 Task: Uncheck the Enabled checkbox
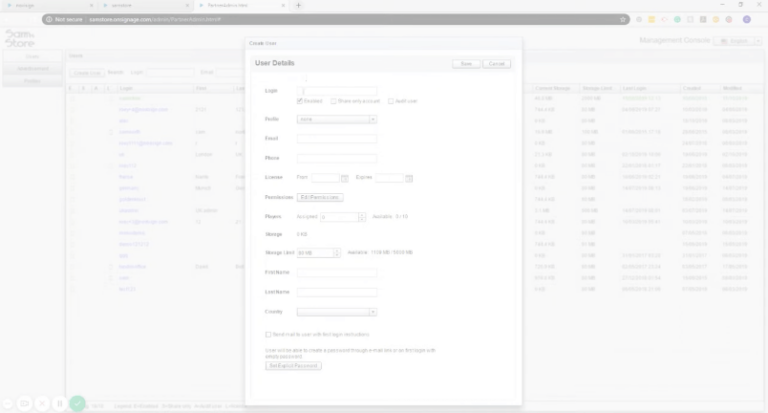point(301,101)
